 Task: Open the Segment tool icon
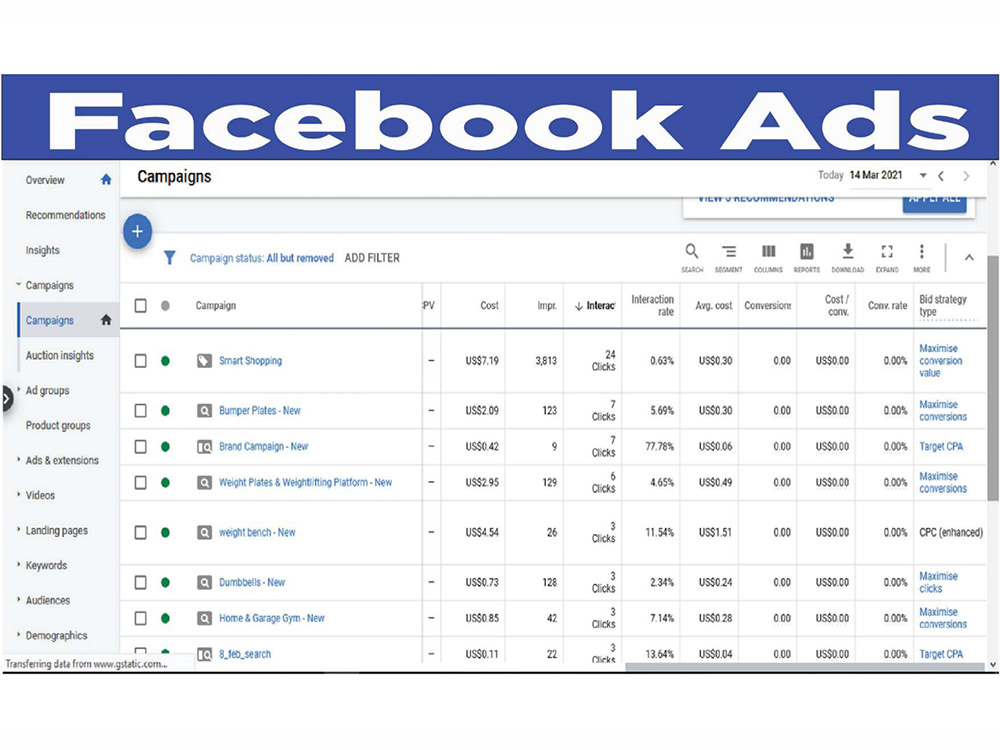(x=728, y=257)
